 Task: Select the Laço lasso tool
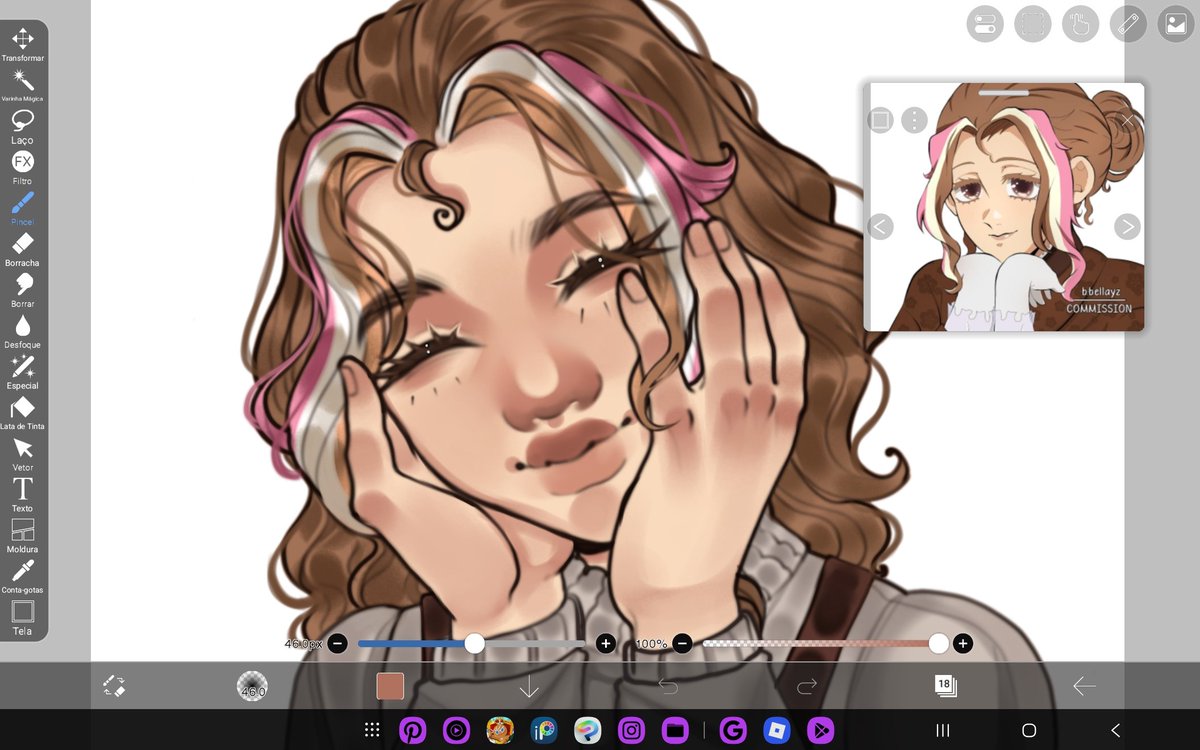(x=22, y=127)
